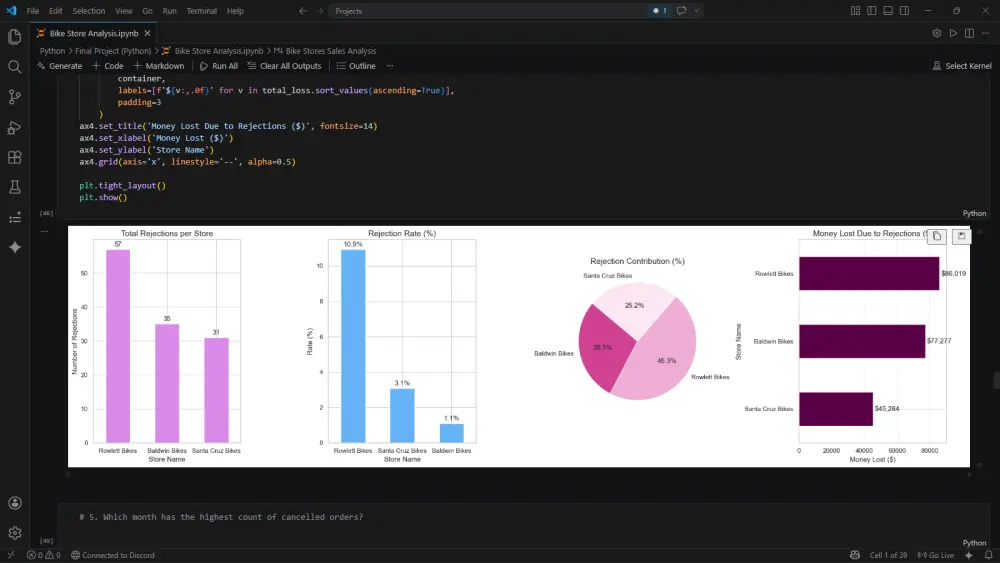The width and height of the screenshot is (1000, 563).
Task: Copy the chart output image
Action: click(937, 236)
